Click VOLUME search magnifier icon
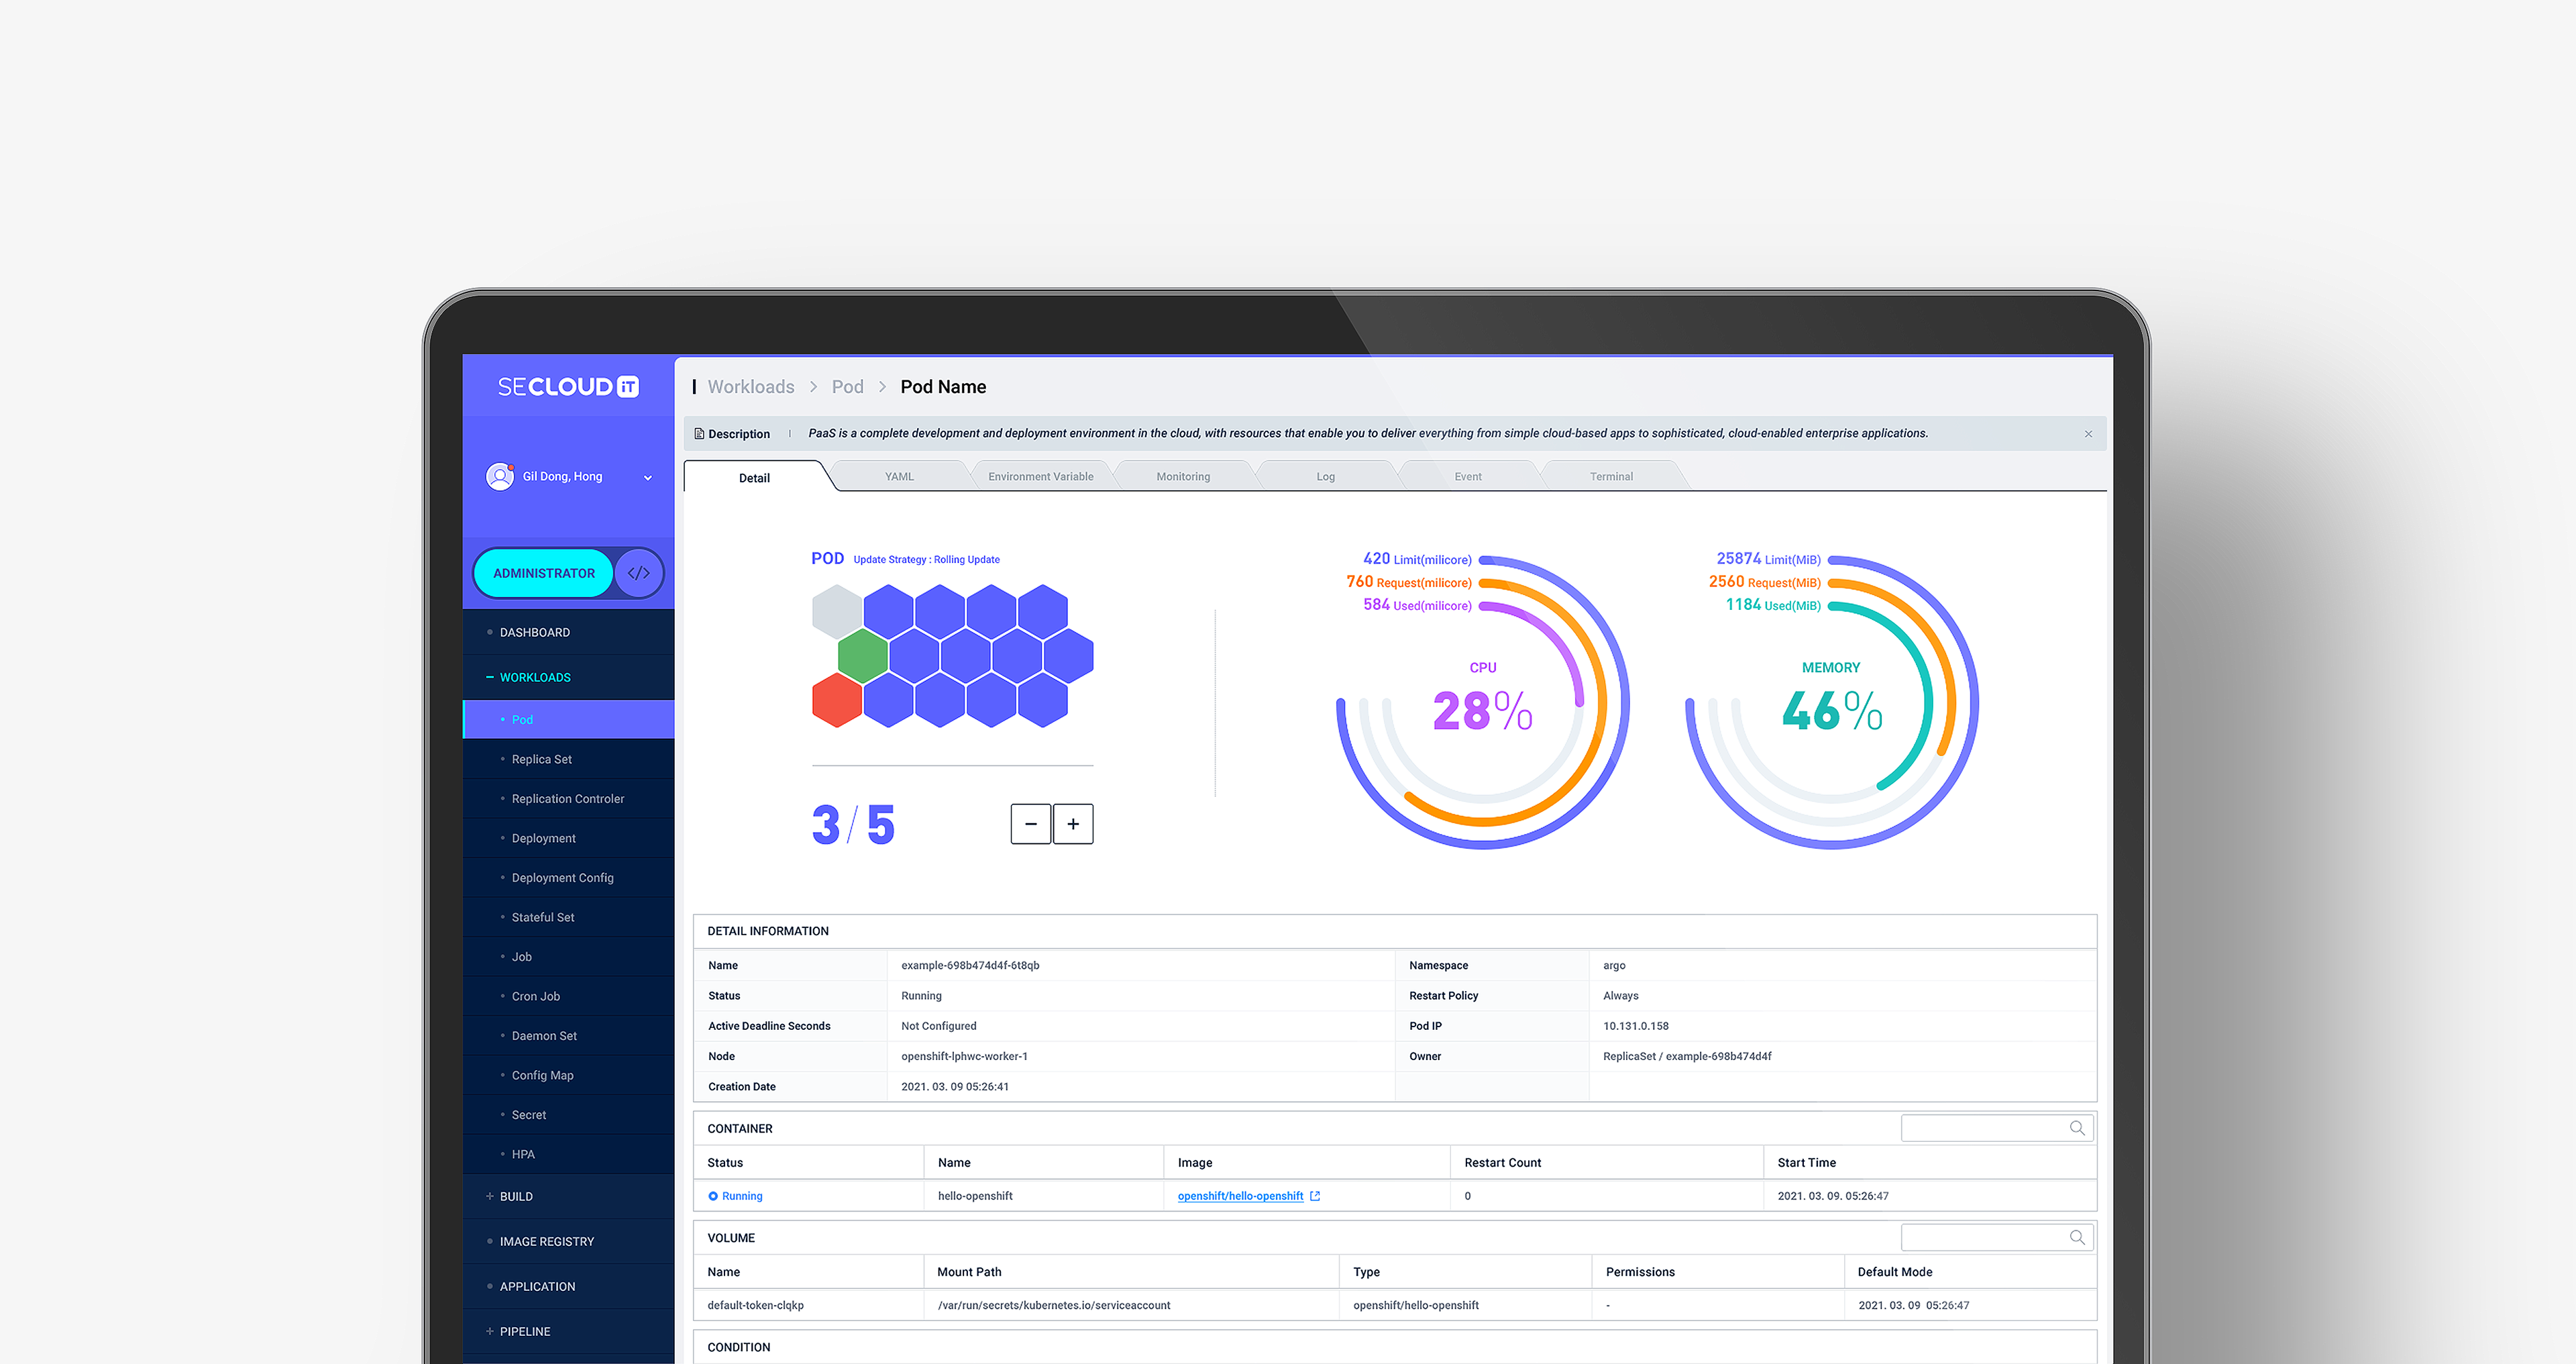2576x1364 pixels. [2077, 1237]
